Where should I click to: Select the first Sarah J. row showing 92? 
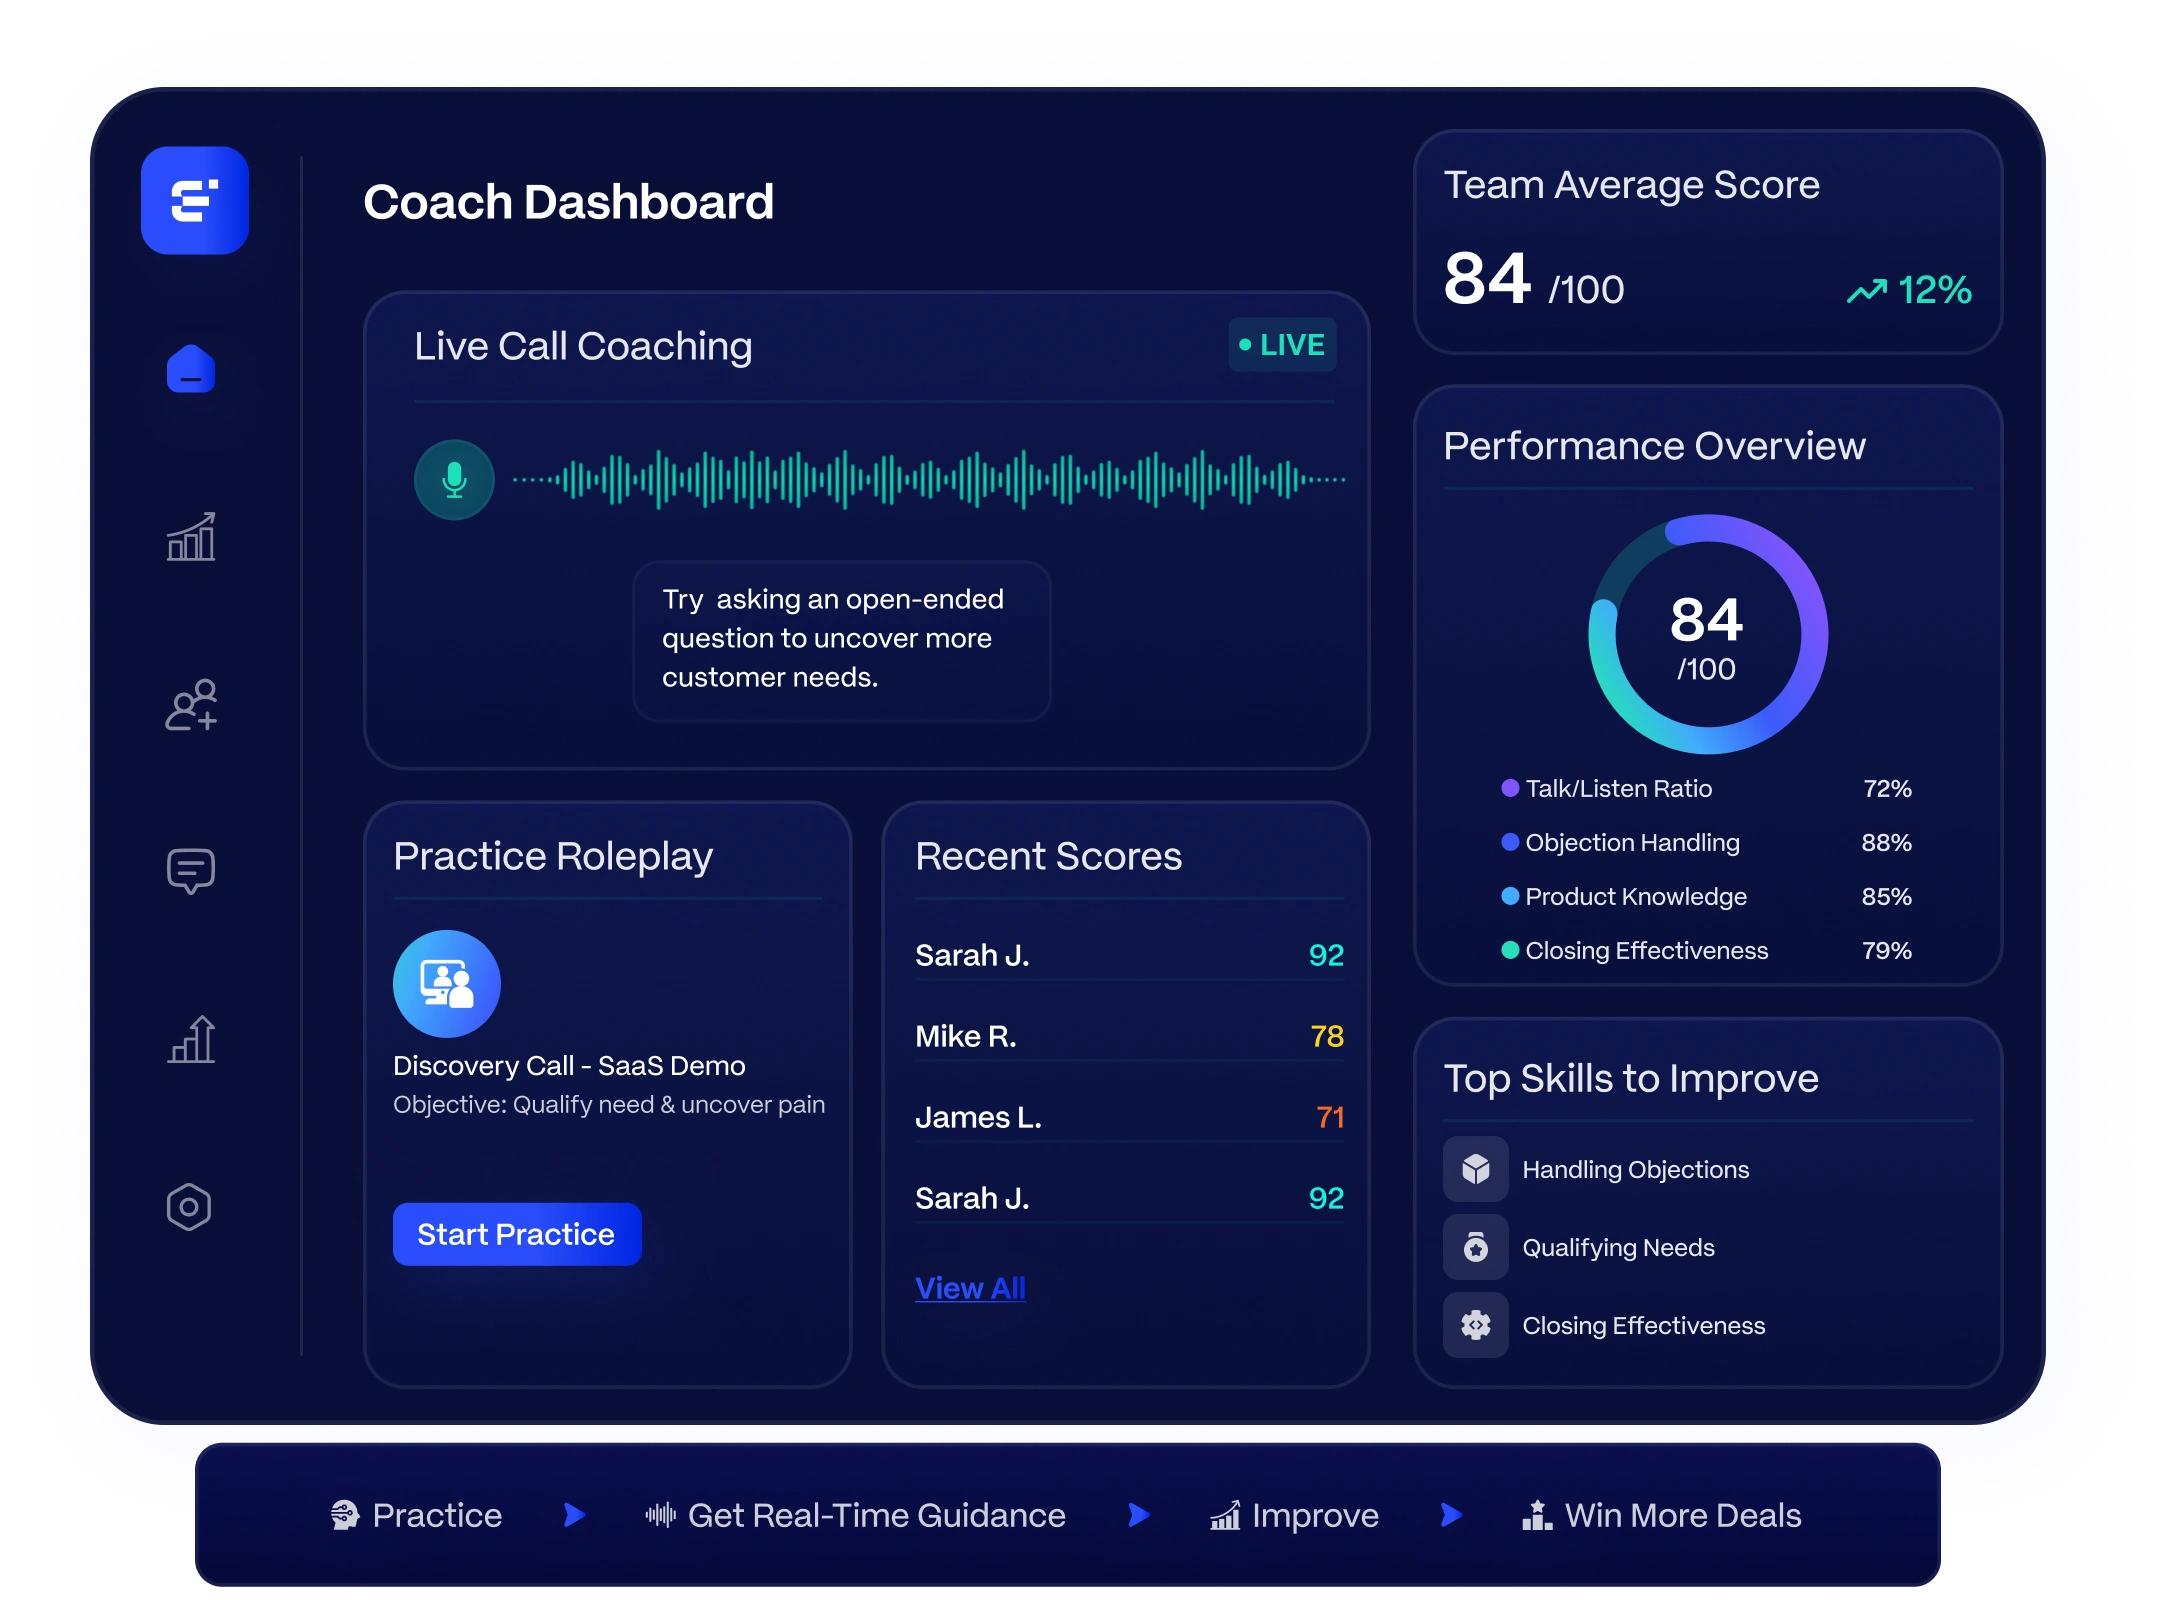(x=1129, y=955)
